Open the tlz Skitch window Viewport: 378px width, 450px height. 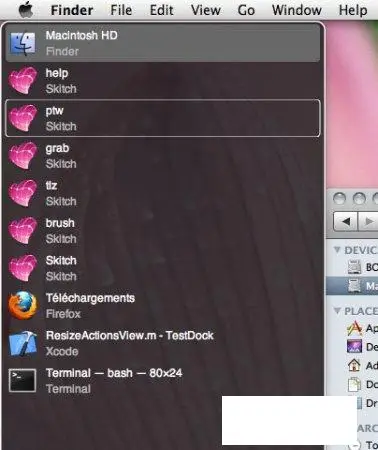pyautogui.click(x=163, y=193)
